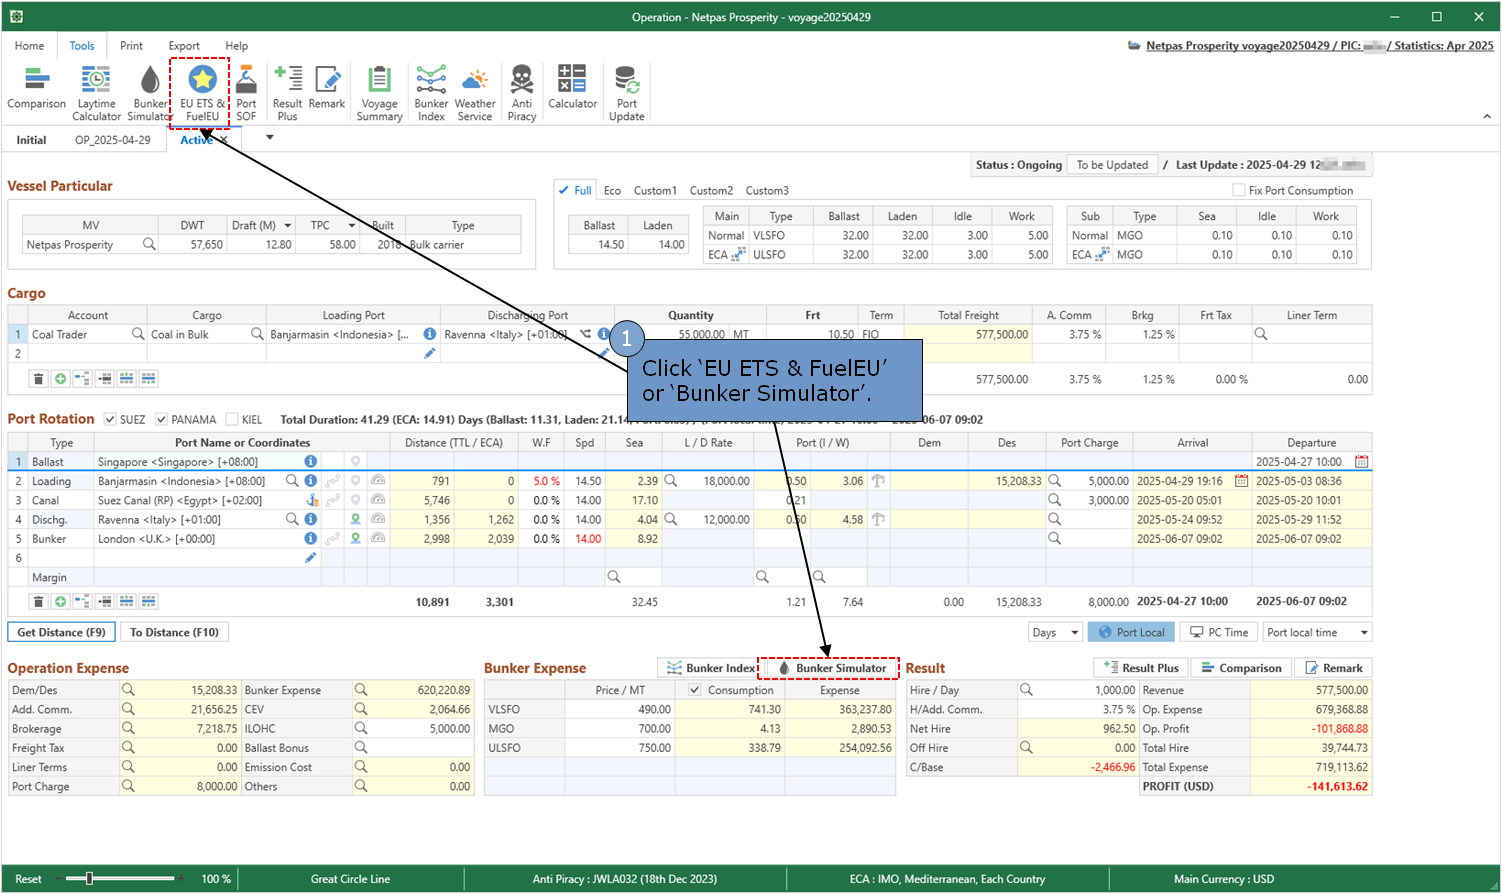Expand the Draft (M) dropdown arrow
1502x894 pixels.
(288, 226)
